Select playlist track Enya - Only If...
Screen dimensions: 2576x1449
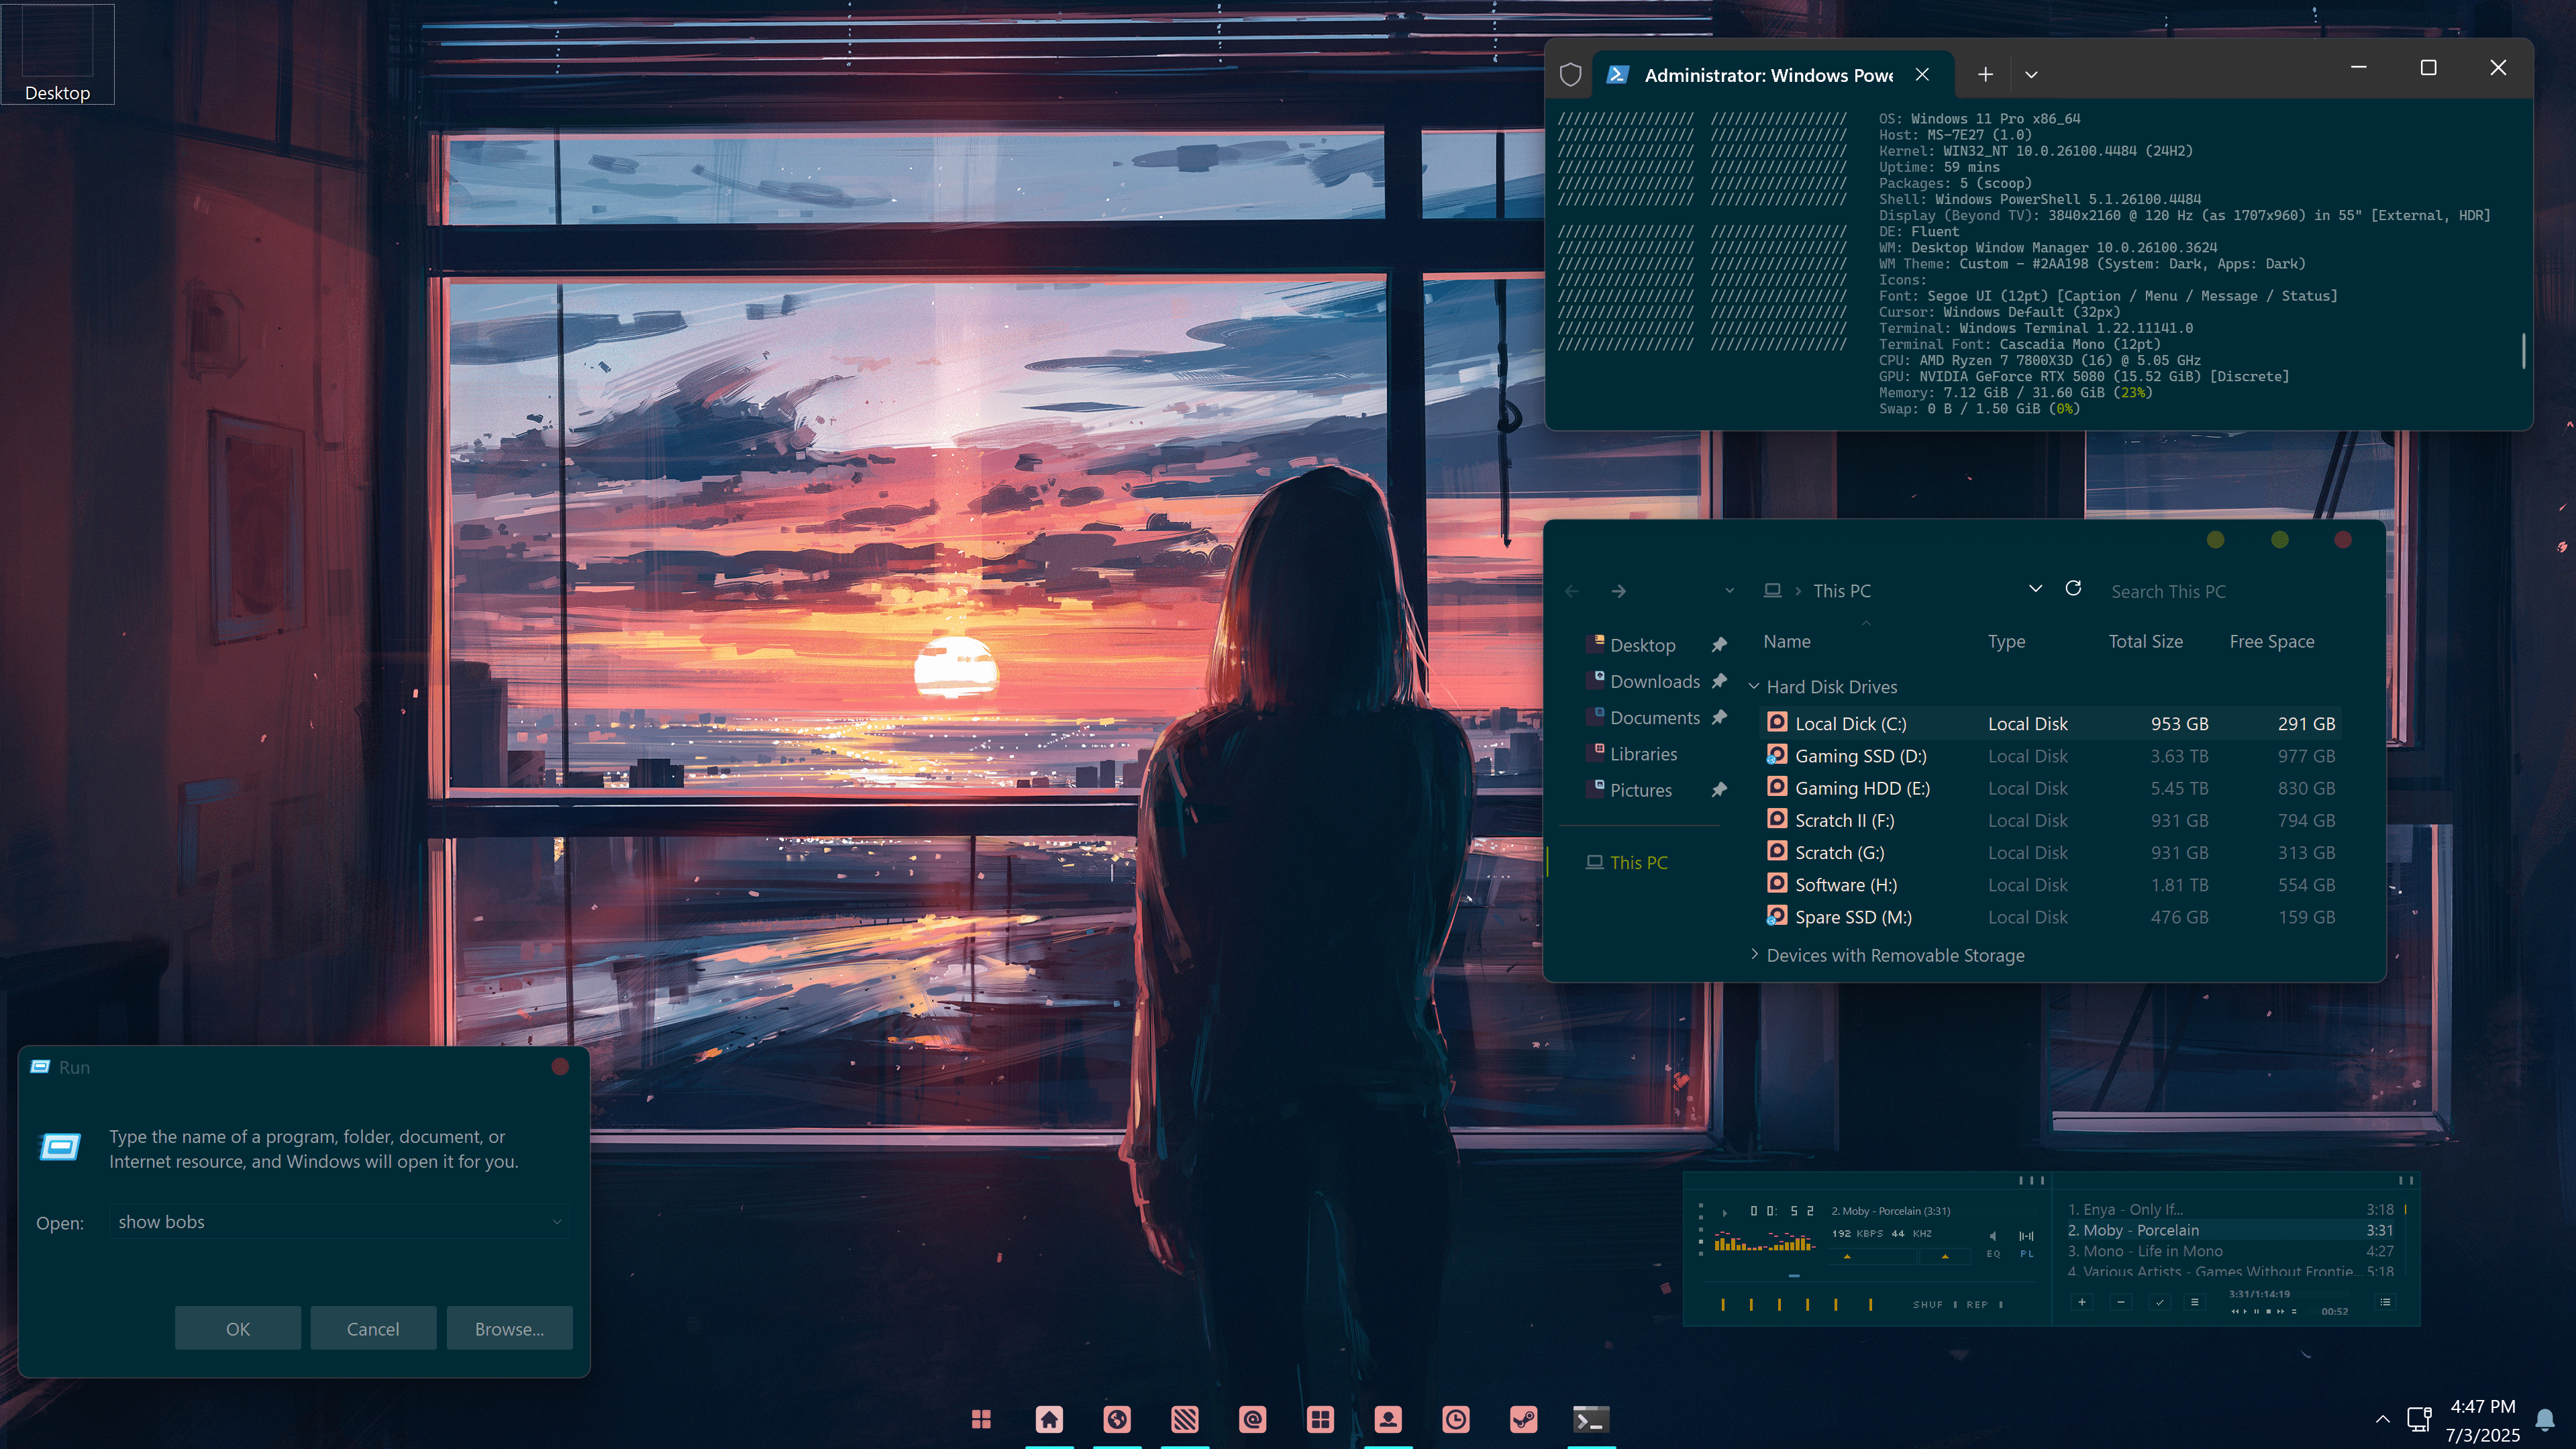(2230, 1209)
